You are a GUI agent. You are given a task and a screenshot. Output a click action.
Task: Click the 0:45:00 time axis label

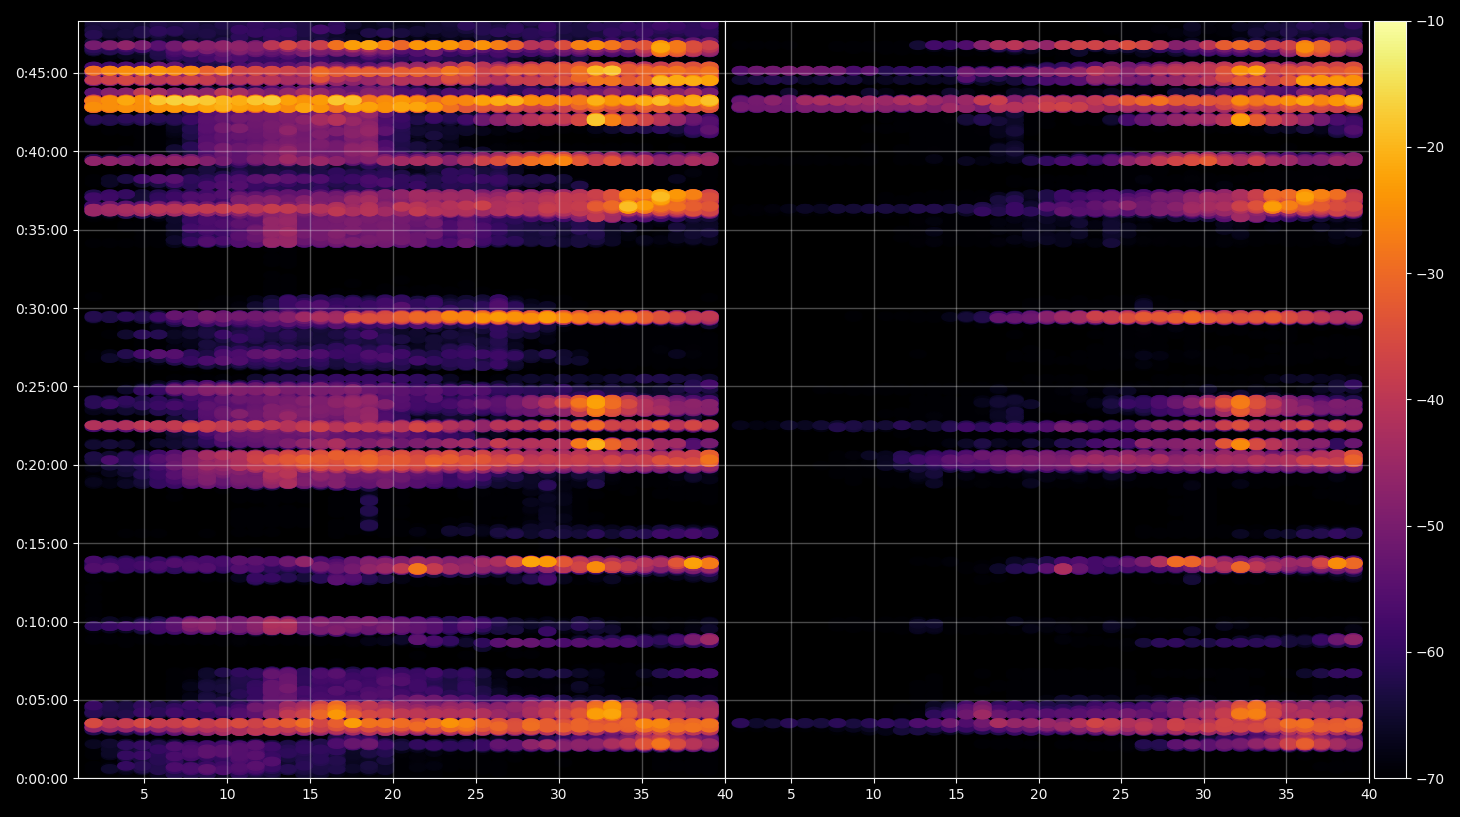point(42,73)
